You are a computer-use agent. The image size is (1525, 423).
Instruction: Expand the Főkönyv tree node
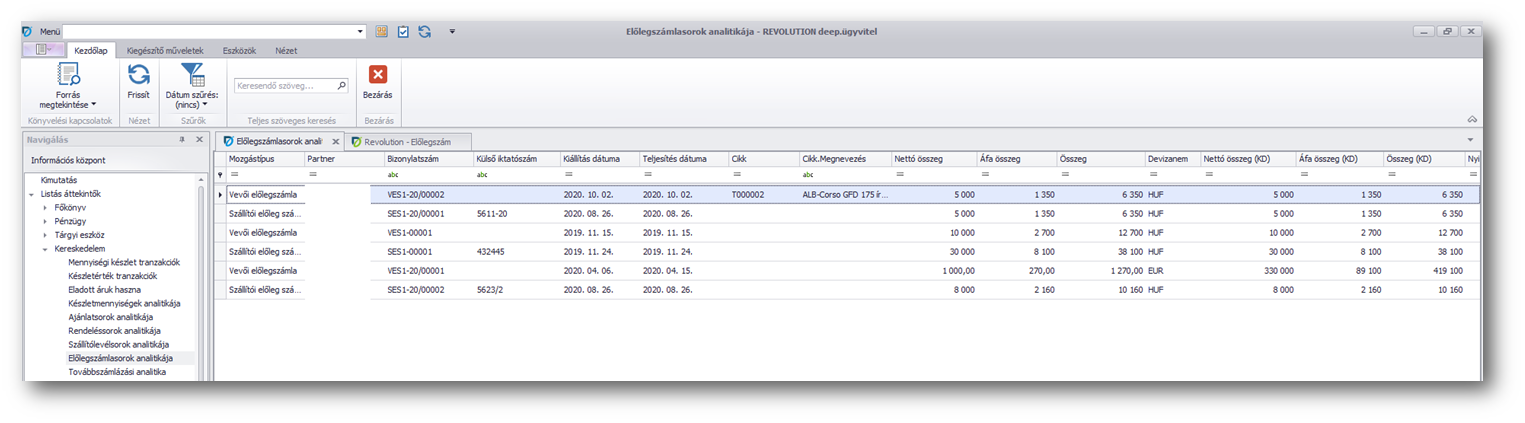[x=45, y=207]
